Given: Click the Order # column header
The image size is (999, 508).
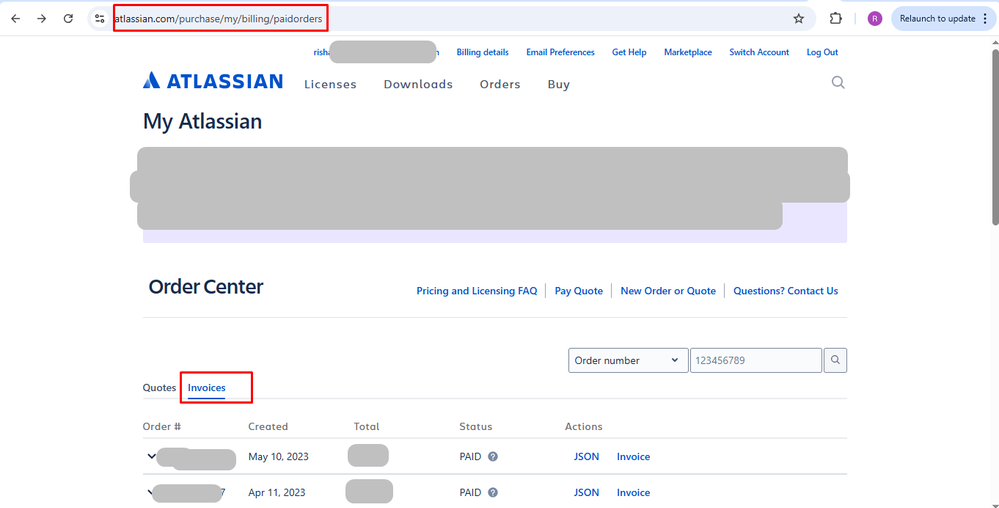Looking at the screenshot, I should pyautogui.click(x=162, y=426).
